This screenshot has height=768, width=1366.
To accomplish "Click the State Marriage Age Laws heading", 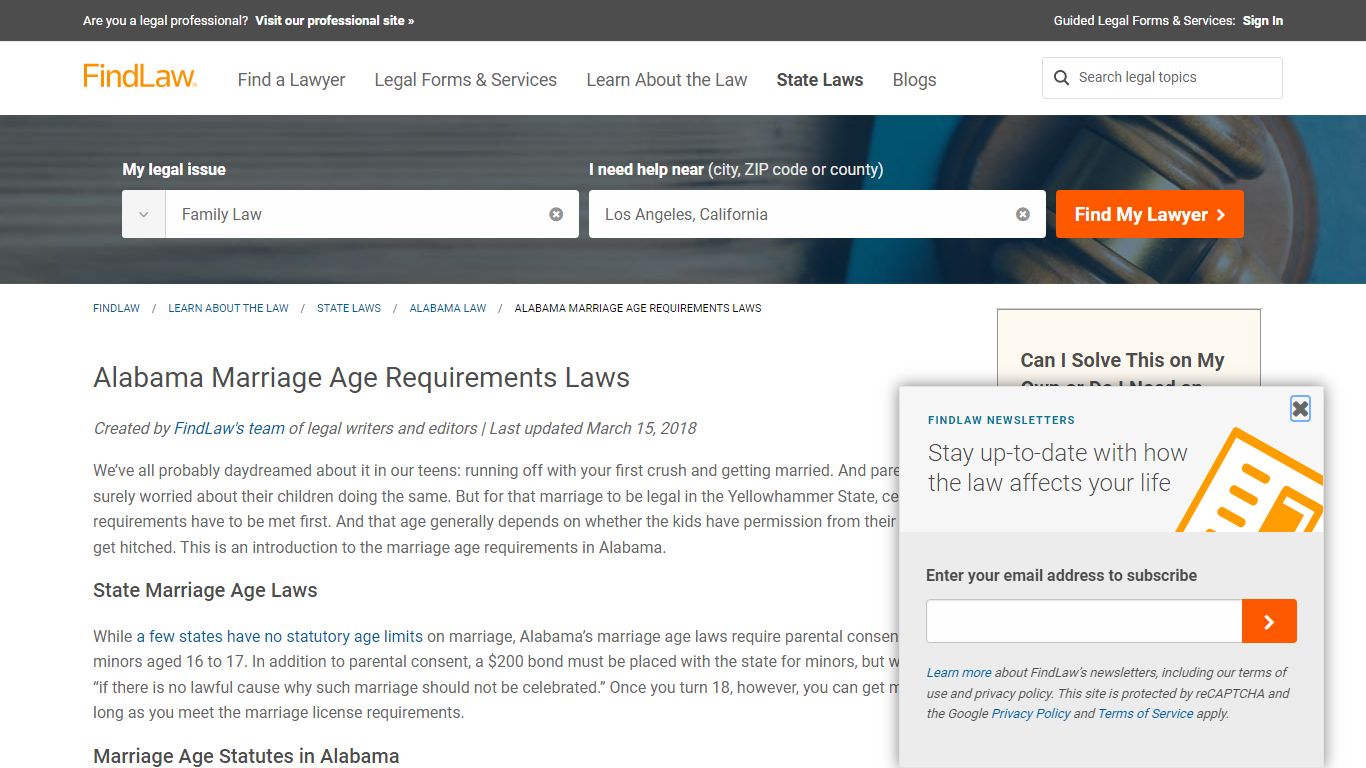I will (205, 590).
